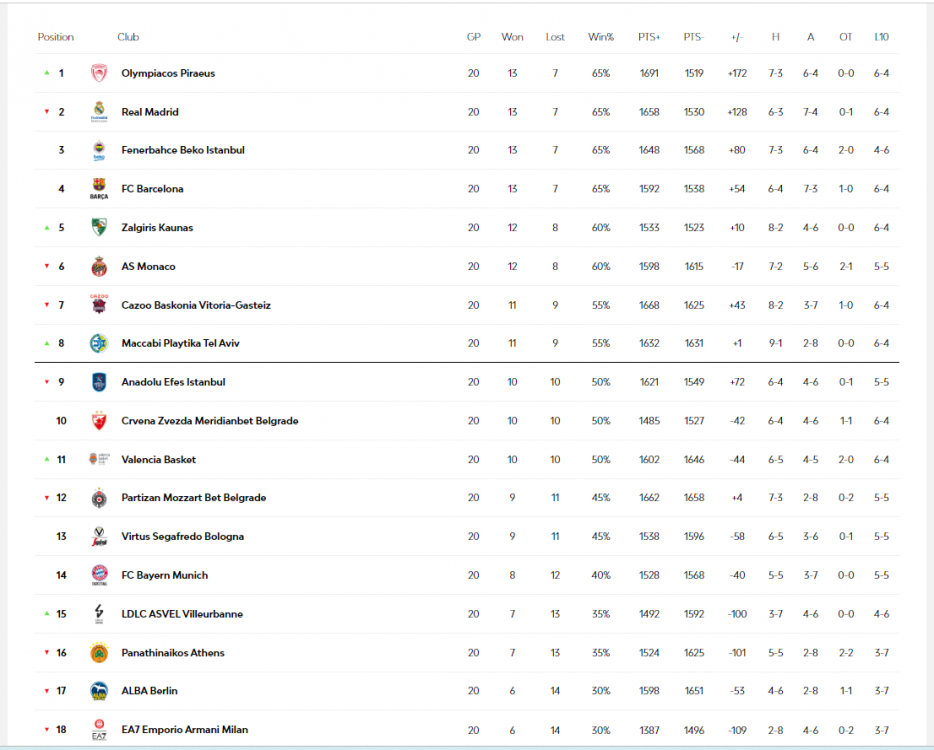Click the FC Bayern Munich crest
Viewport: 934px width, 750px height.
pos(99,575)
